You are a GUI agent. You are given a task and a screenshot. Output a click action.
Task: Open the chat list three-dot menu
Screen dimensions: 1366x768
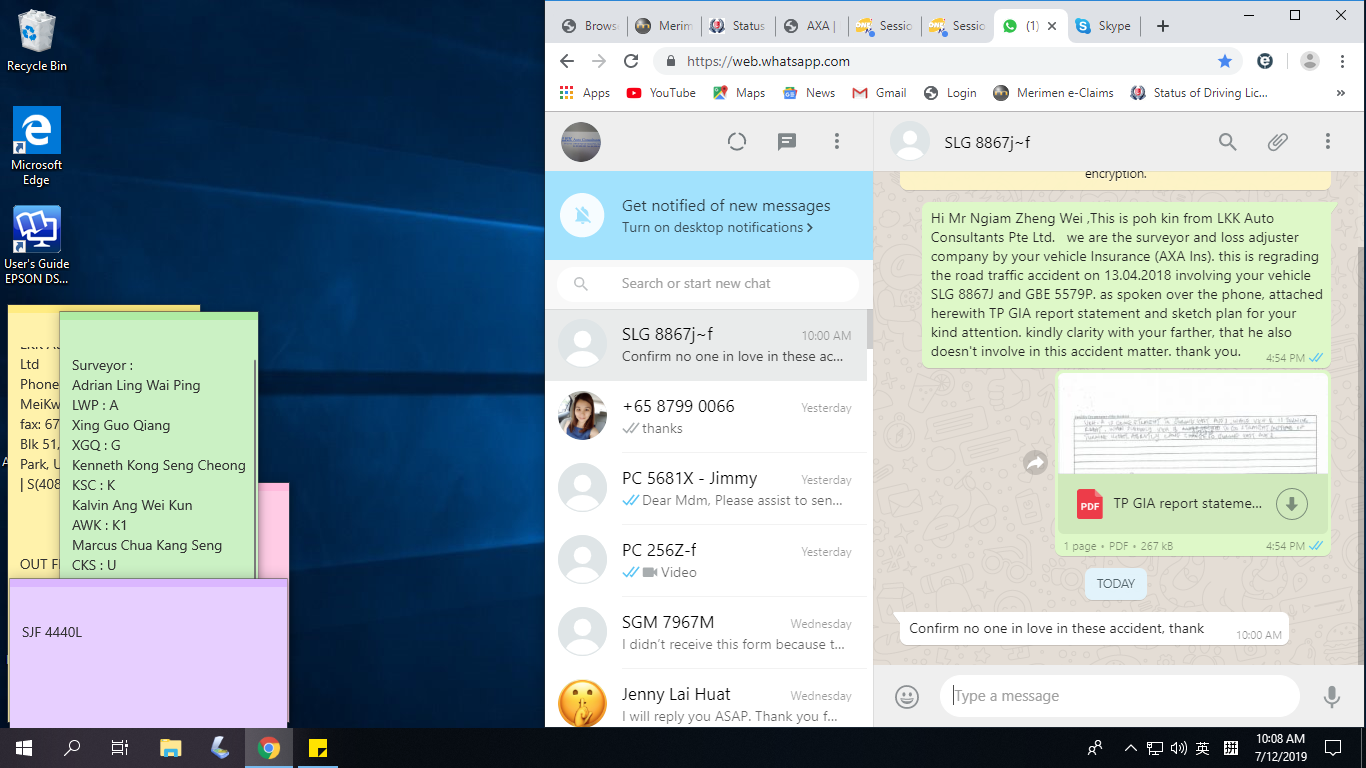tap(837, 142)
